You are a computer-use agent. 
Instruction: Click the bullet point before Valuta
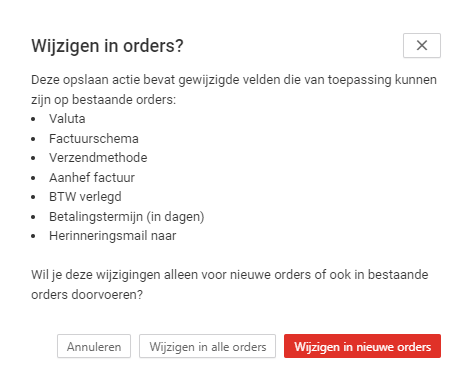(x=33, y=119)
